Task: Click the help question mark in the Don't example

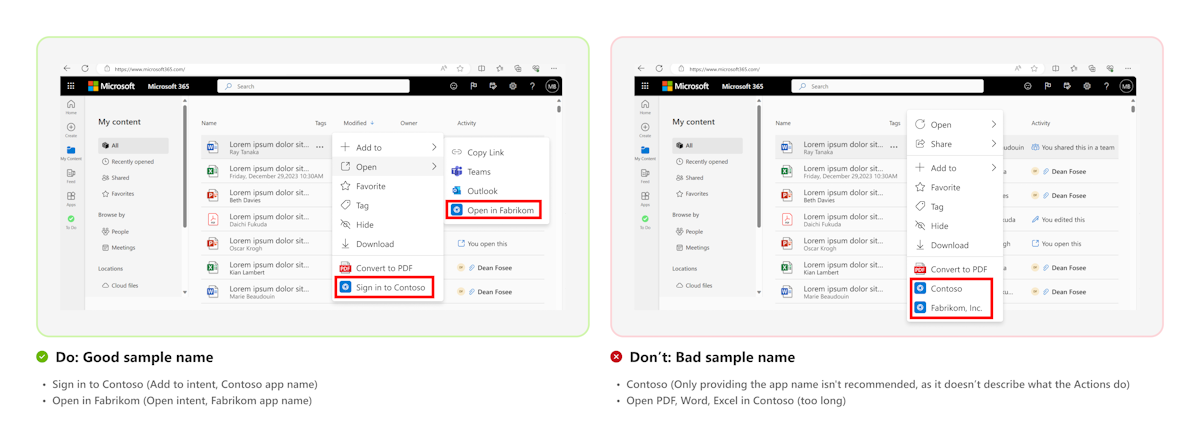Action: coord(1106,86)
